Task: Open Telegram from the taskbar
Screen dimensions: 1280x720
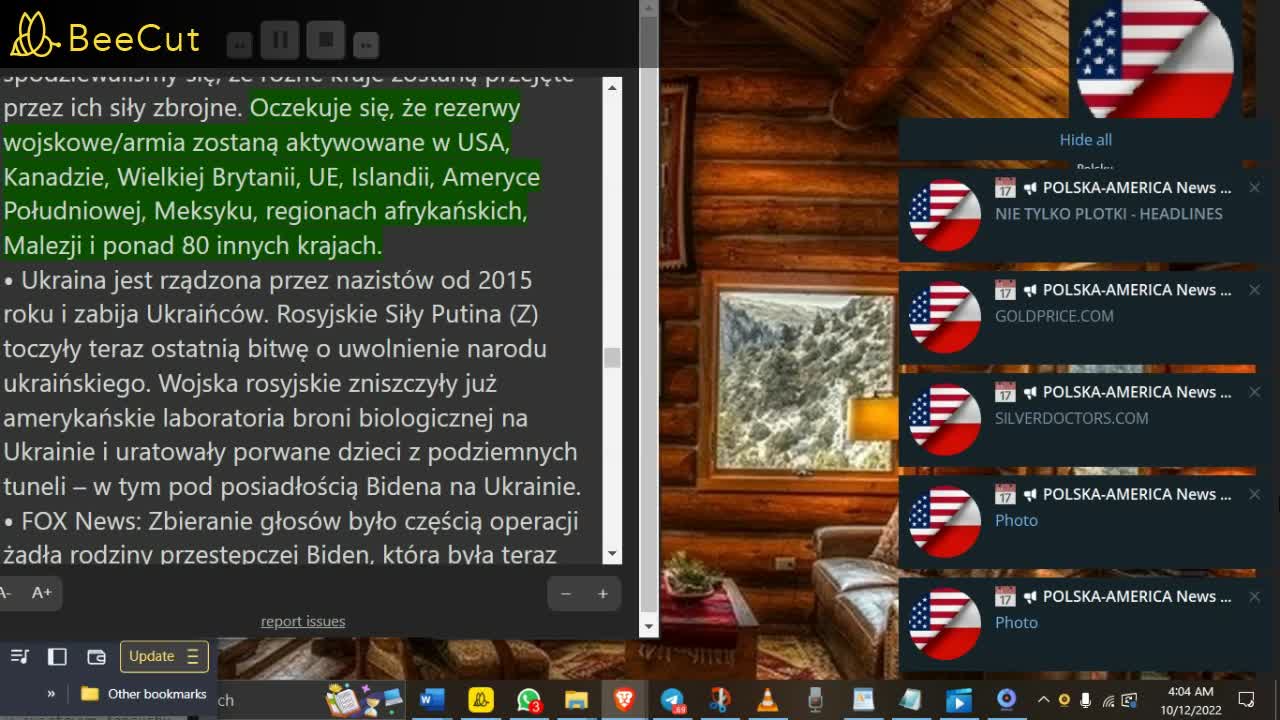Action: [672, 700]
